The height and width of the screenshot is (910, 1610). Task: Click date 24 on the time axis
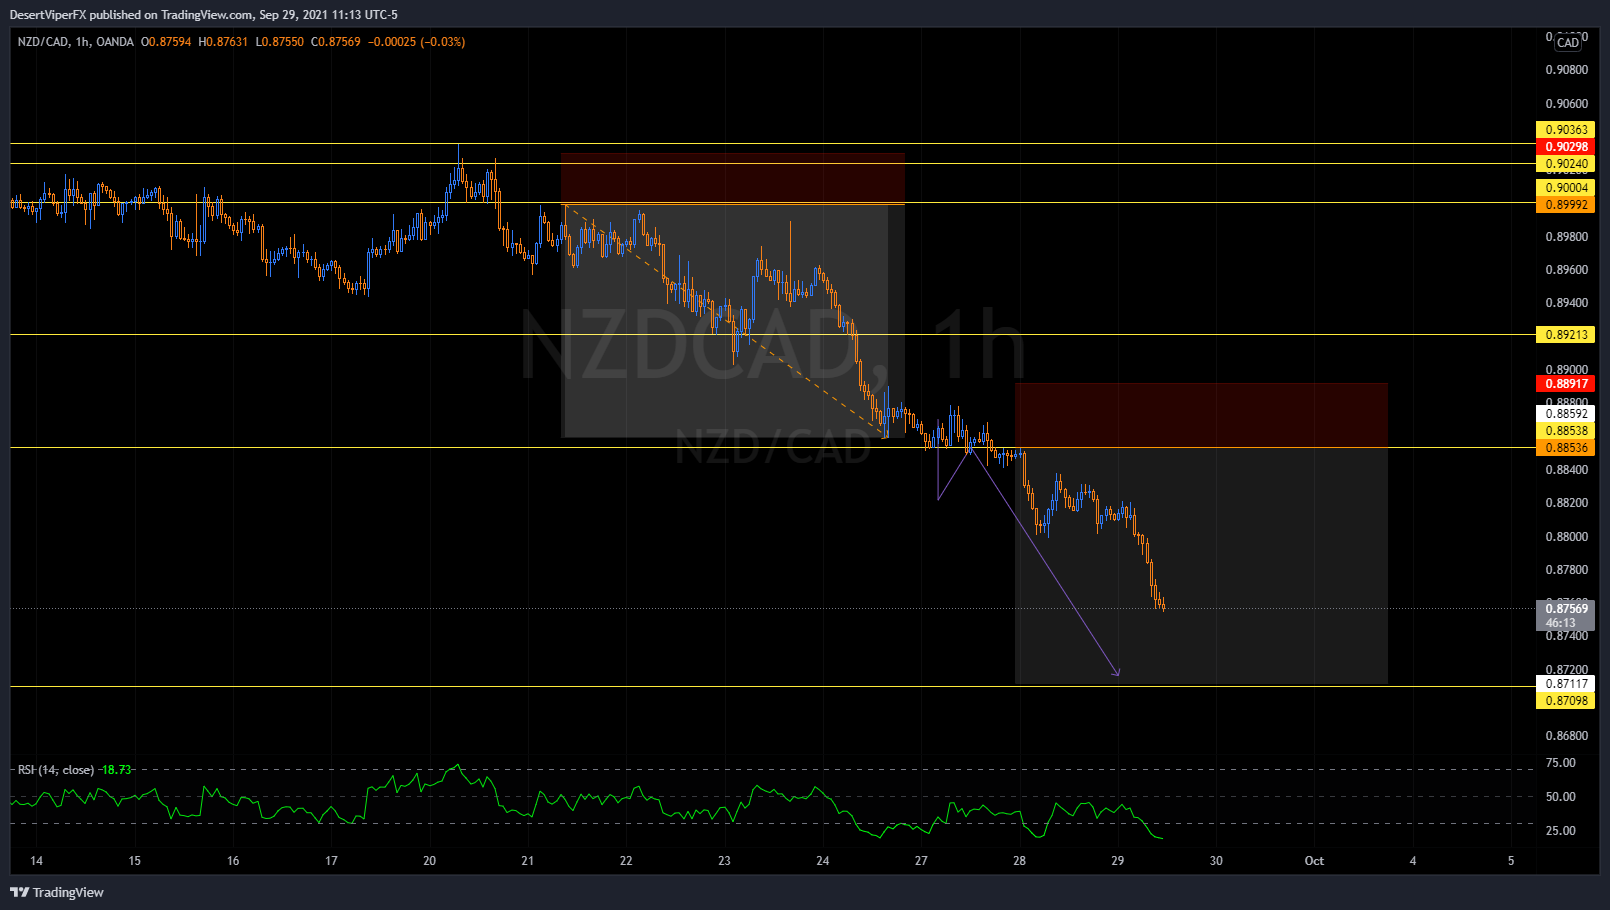(823, 861)
